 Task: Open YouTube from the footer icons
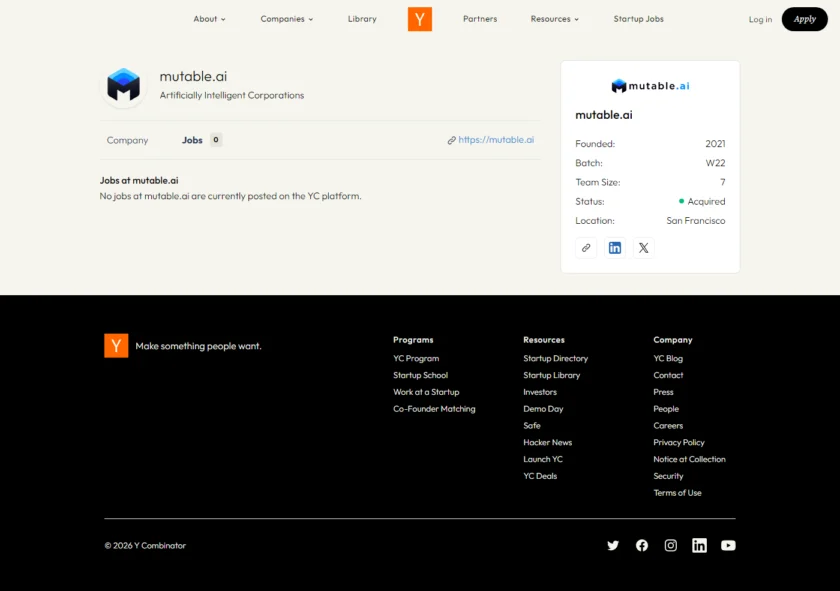[x=728, y=545]
